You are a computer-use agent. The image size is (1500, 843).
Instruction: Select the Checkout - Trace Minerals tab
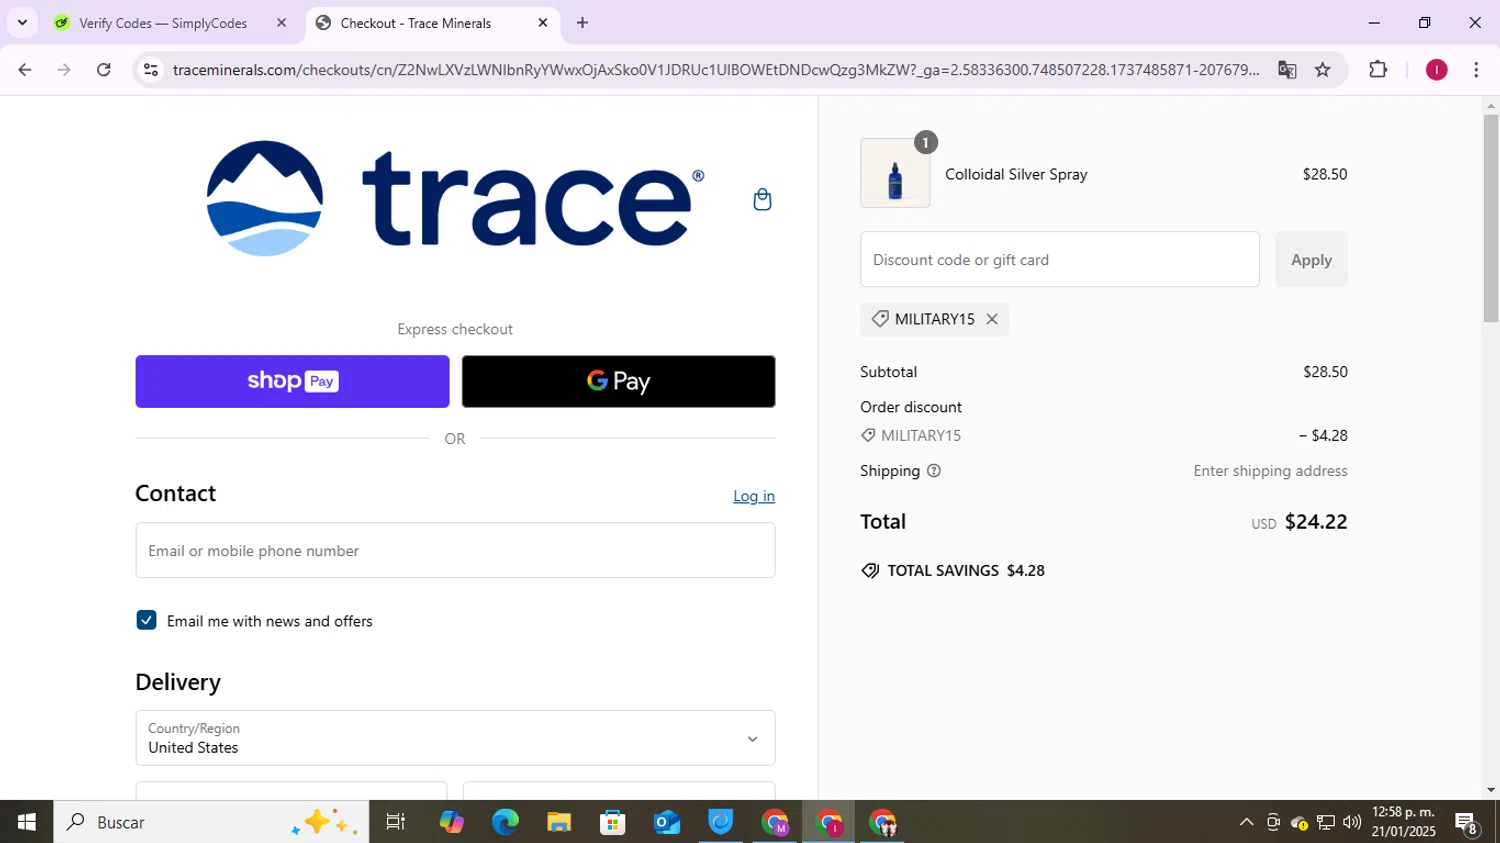[x=415, y=23]
